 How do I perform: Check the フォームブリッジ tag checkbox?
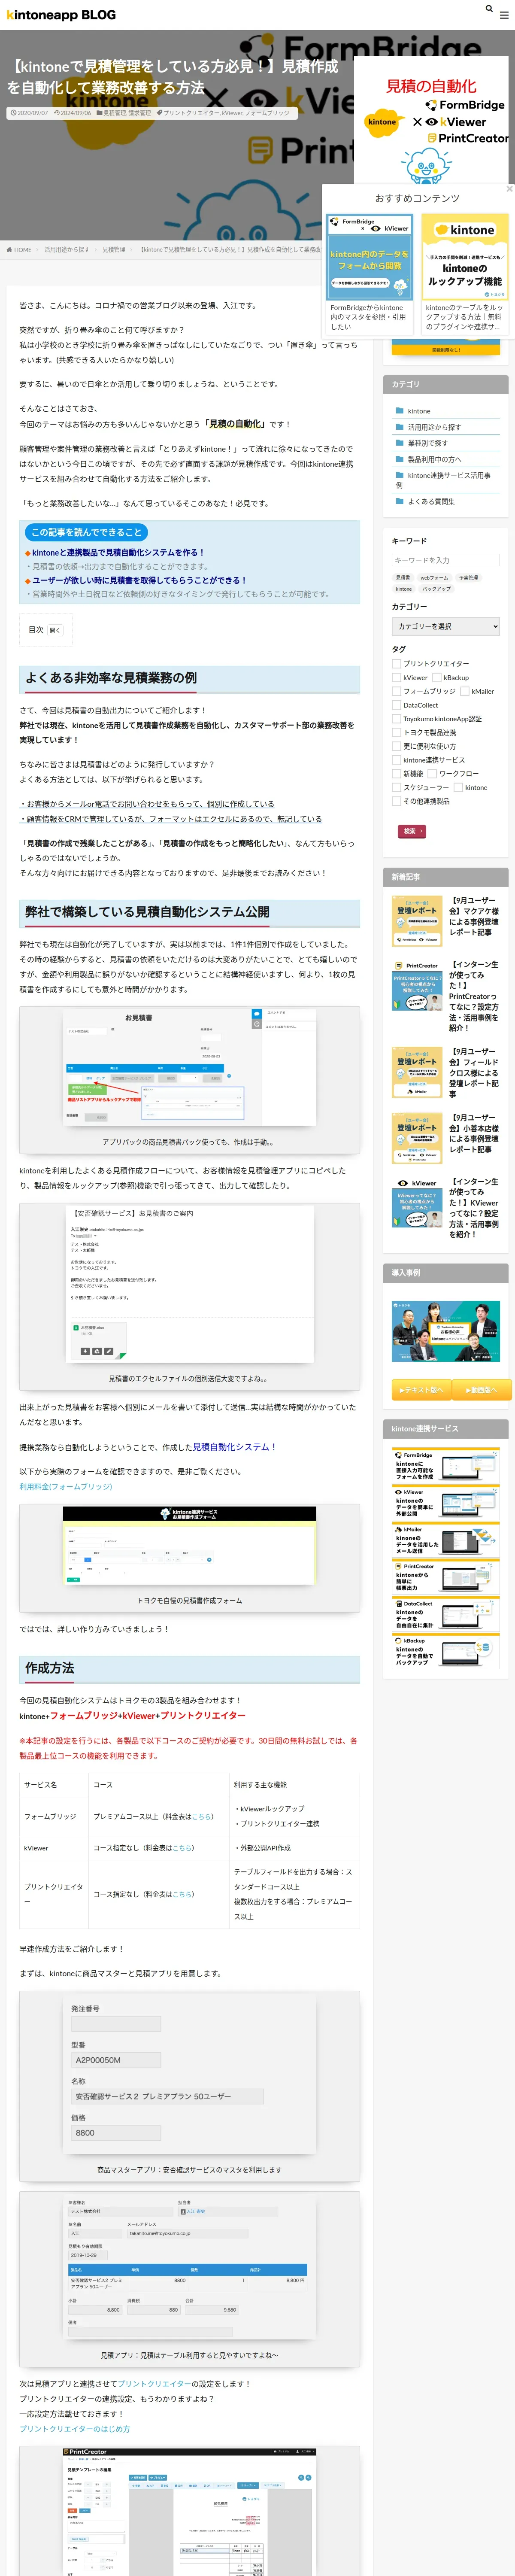click(x=396, y=691)
